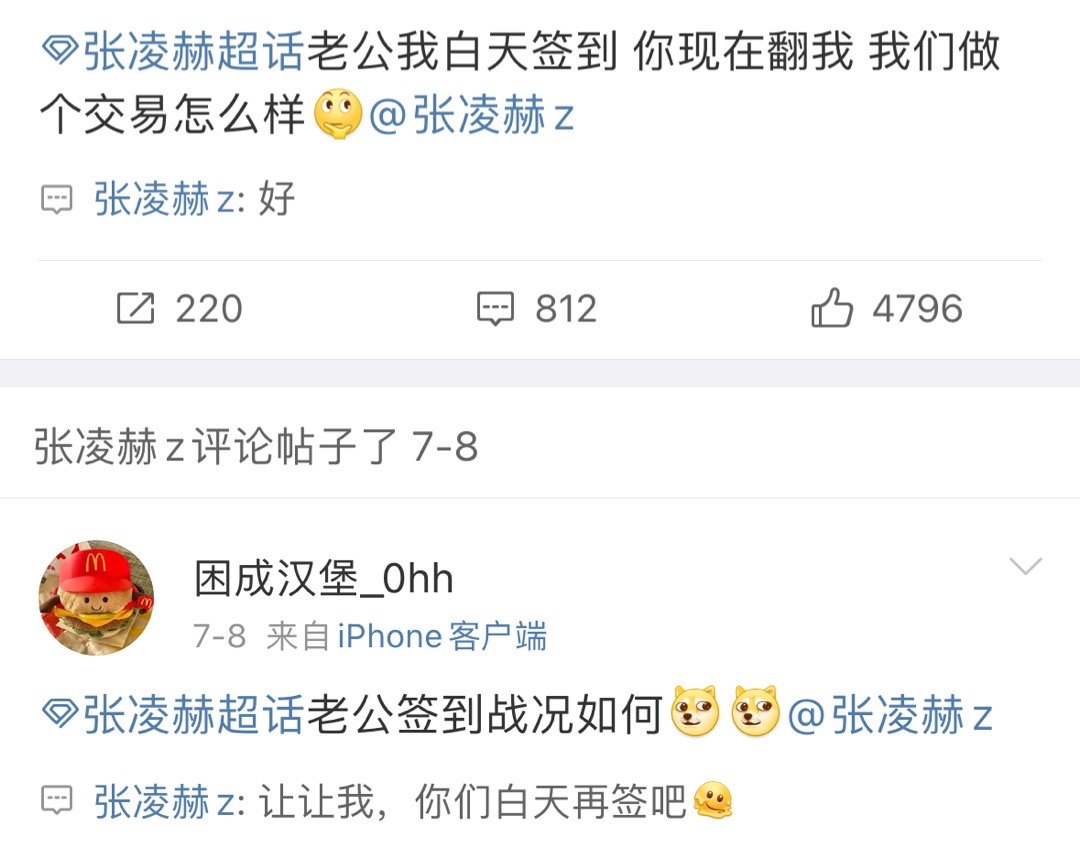Image resolution: width=1080 pixels, height=844 pixels.
Task: Open iPhone客户端 source link
Action: 442,635
